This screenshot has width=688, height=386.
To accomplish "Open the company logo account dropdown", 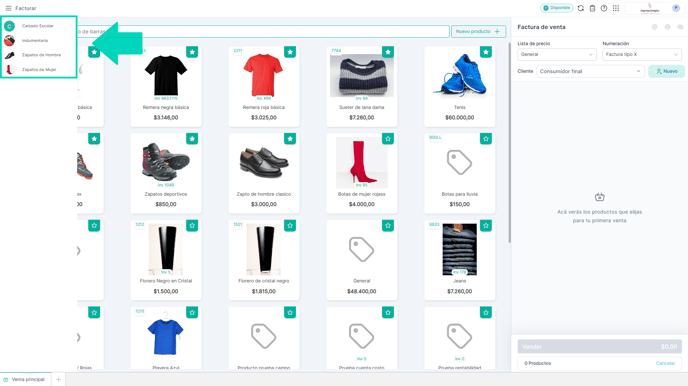I will coord(650,8).
